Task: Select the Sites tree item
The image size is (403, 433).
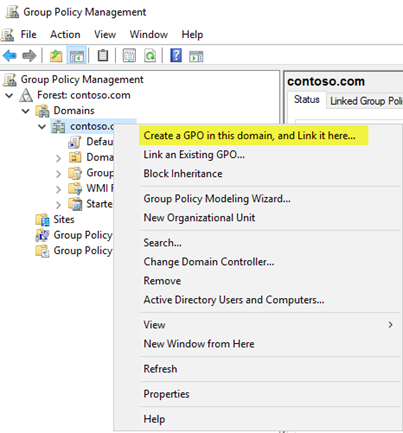Action: point(64,219)
